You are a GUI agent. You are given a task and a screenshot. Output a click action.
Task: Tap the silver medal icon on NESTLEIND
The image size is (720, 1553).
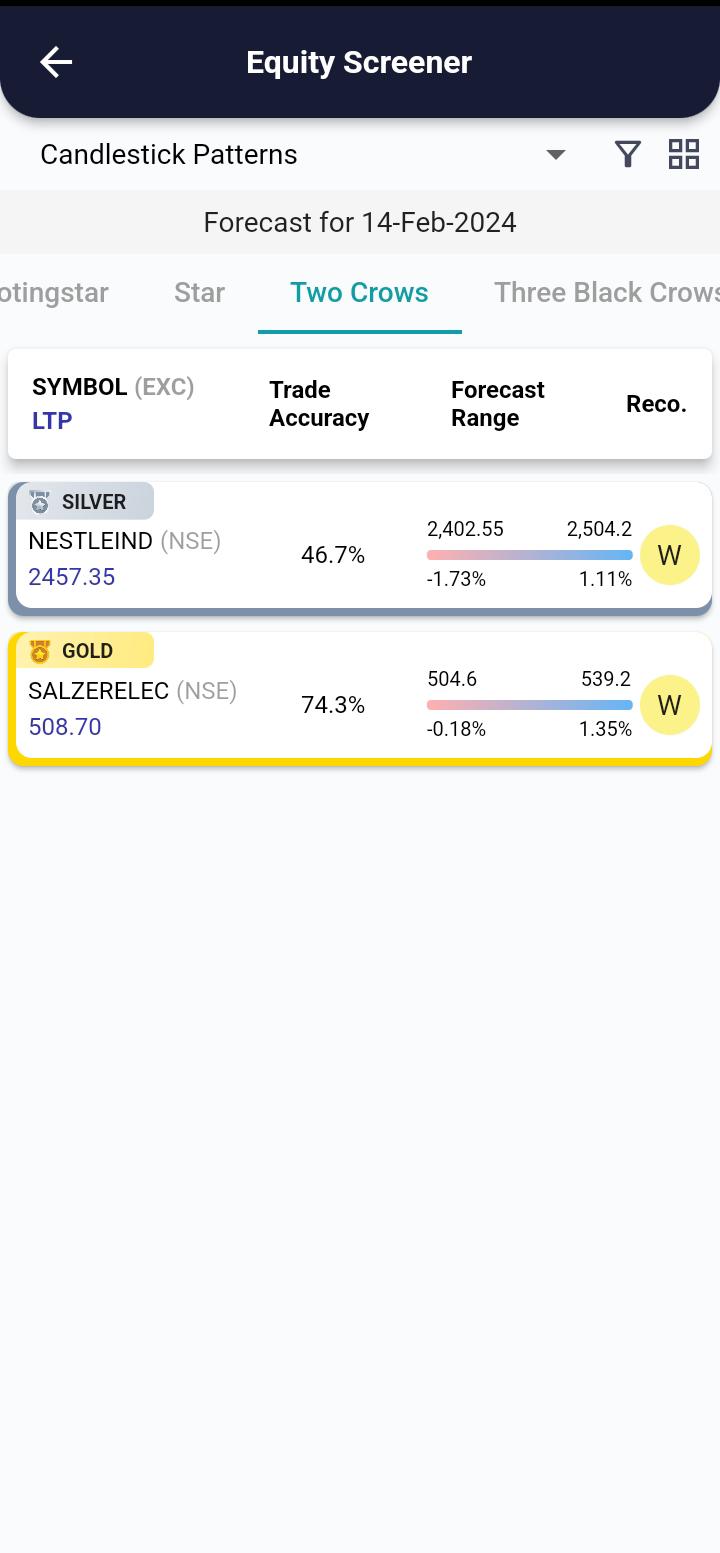click(x=40, y=502)
